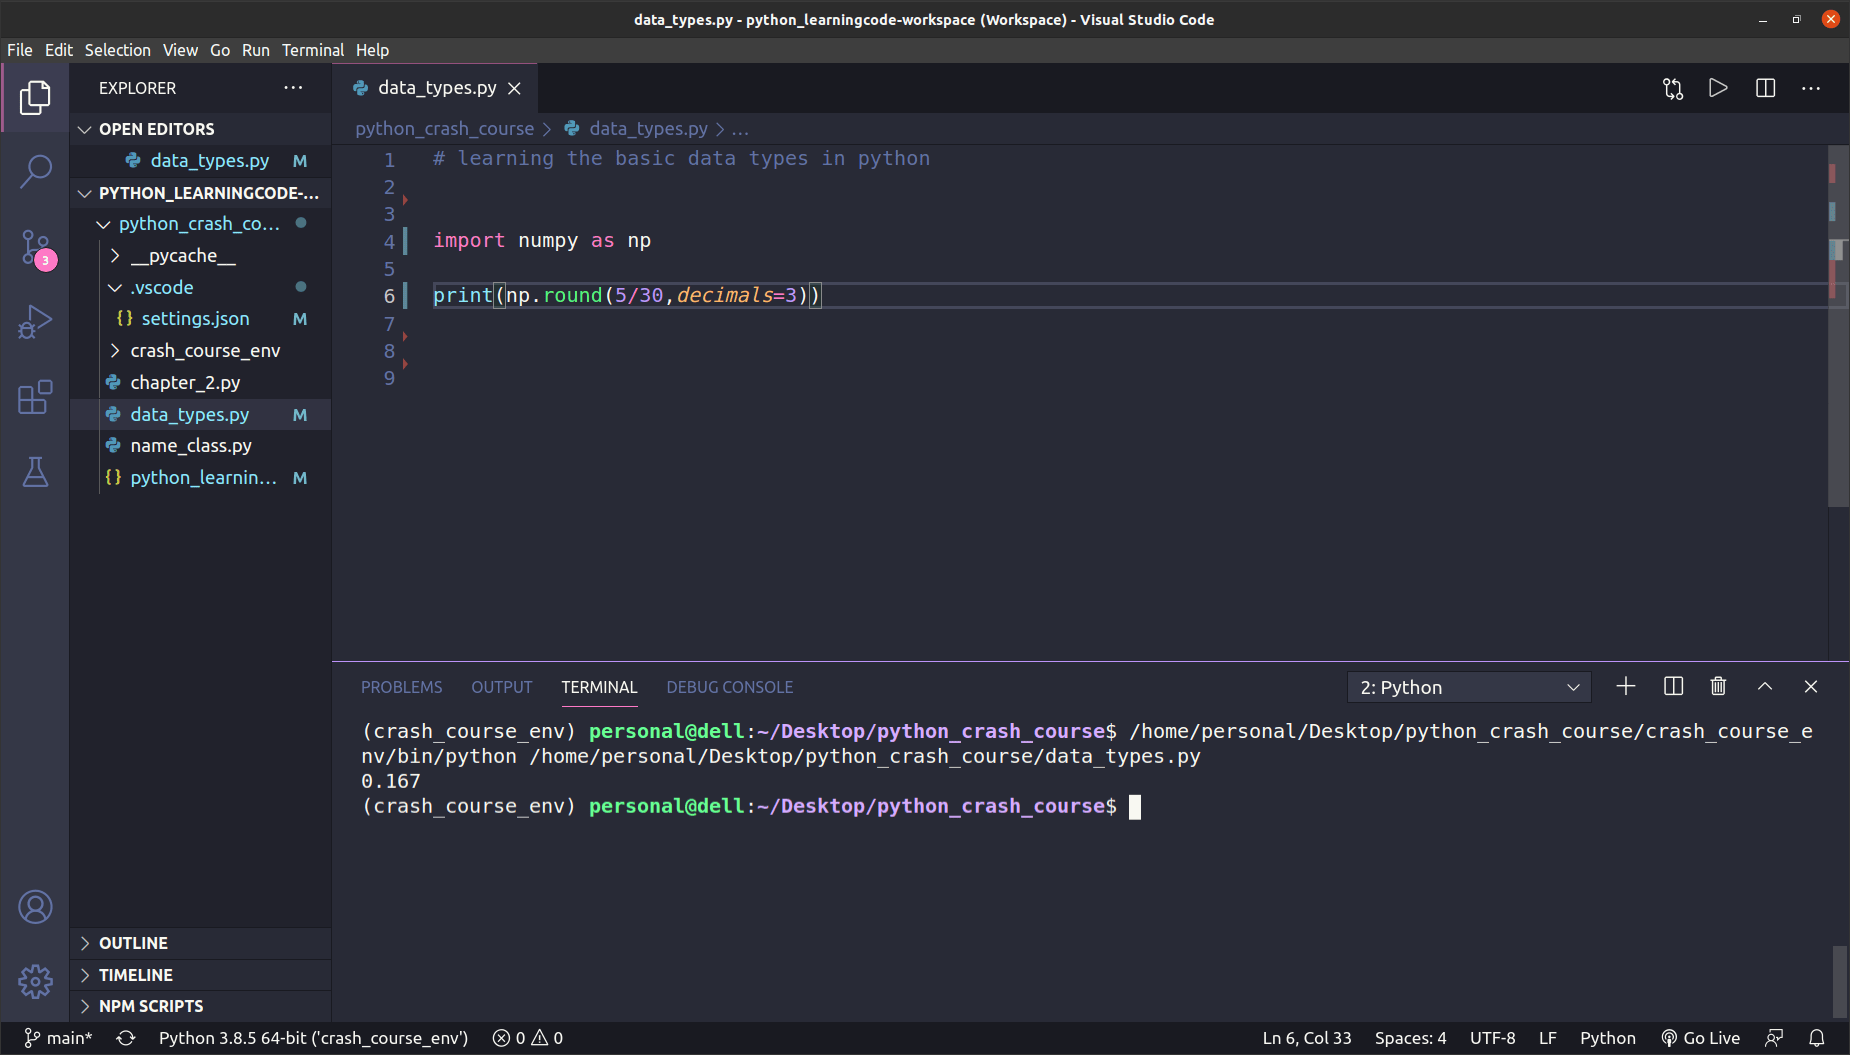This screenshot has width=1850, height=1055.
Task: Click python_crash_course breadcrumb segment
Action: [x=444, y=129]
